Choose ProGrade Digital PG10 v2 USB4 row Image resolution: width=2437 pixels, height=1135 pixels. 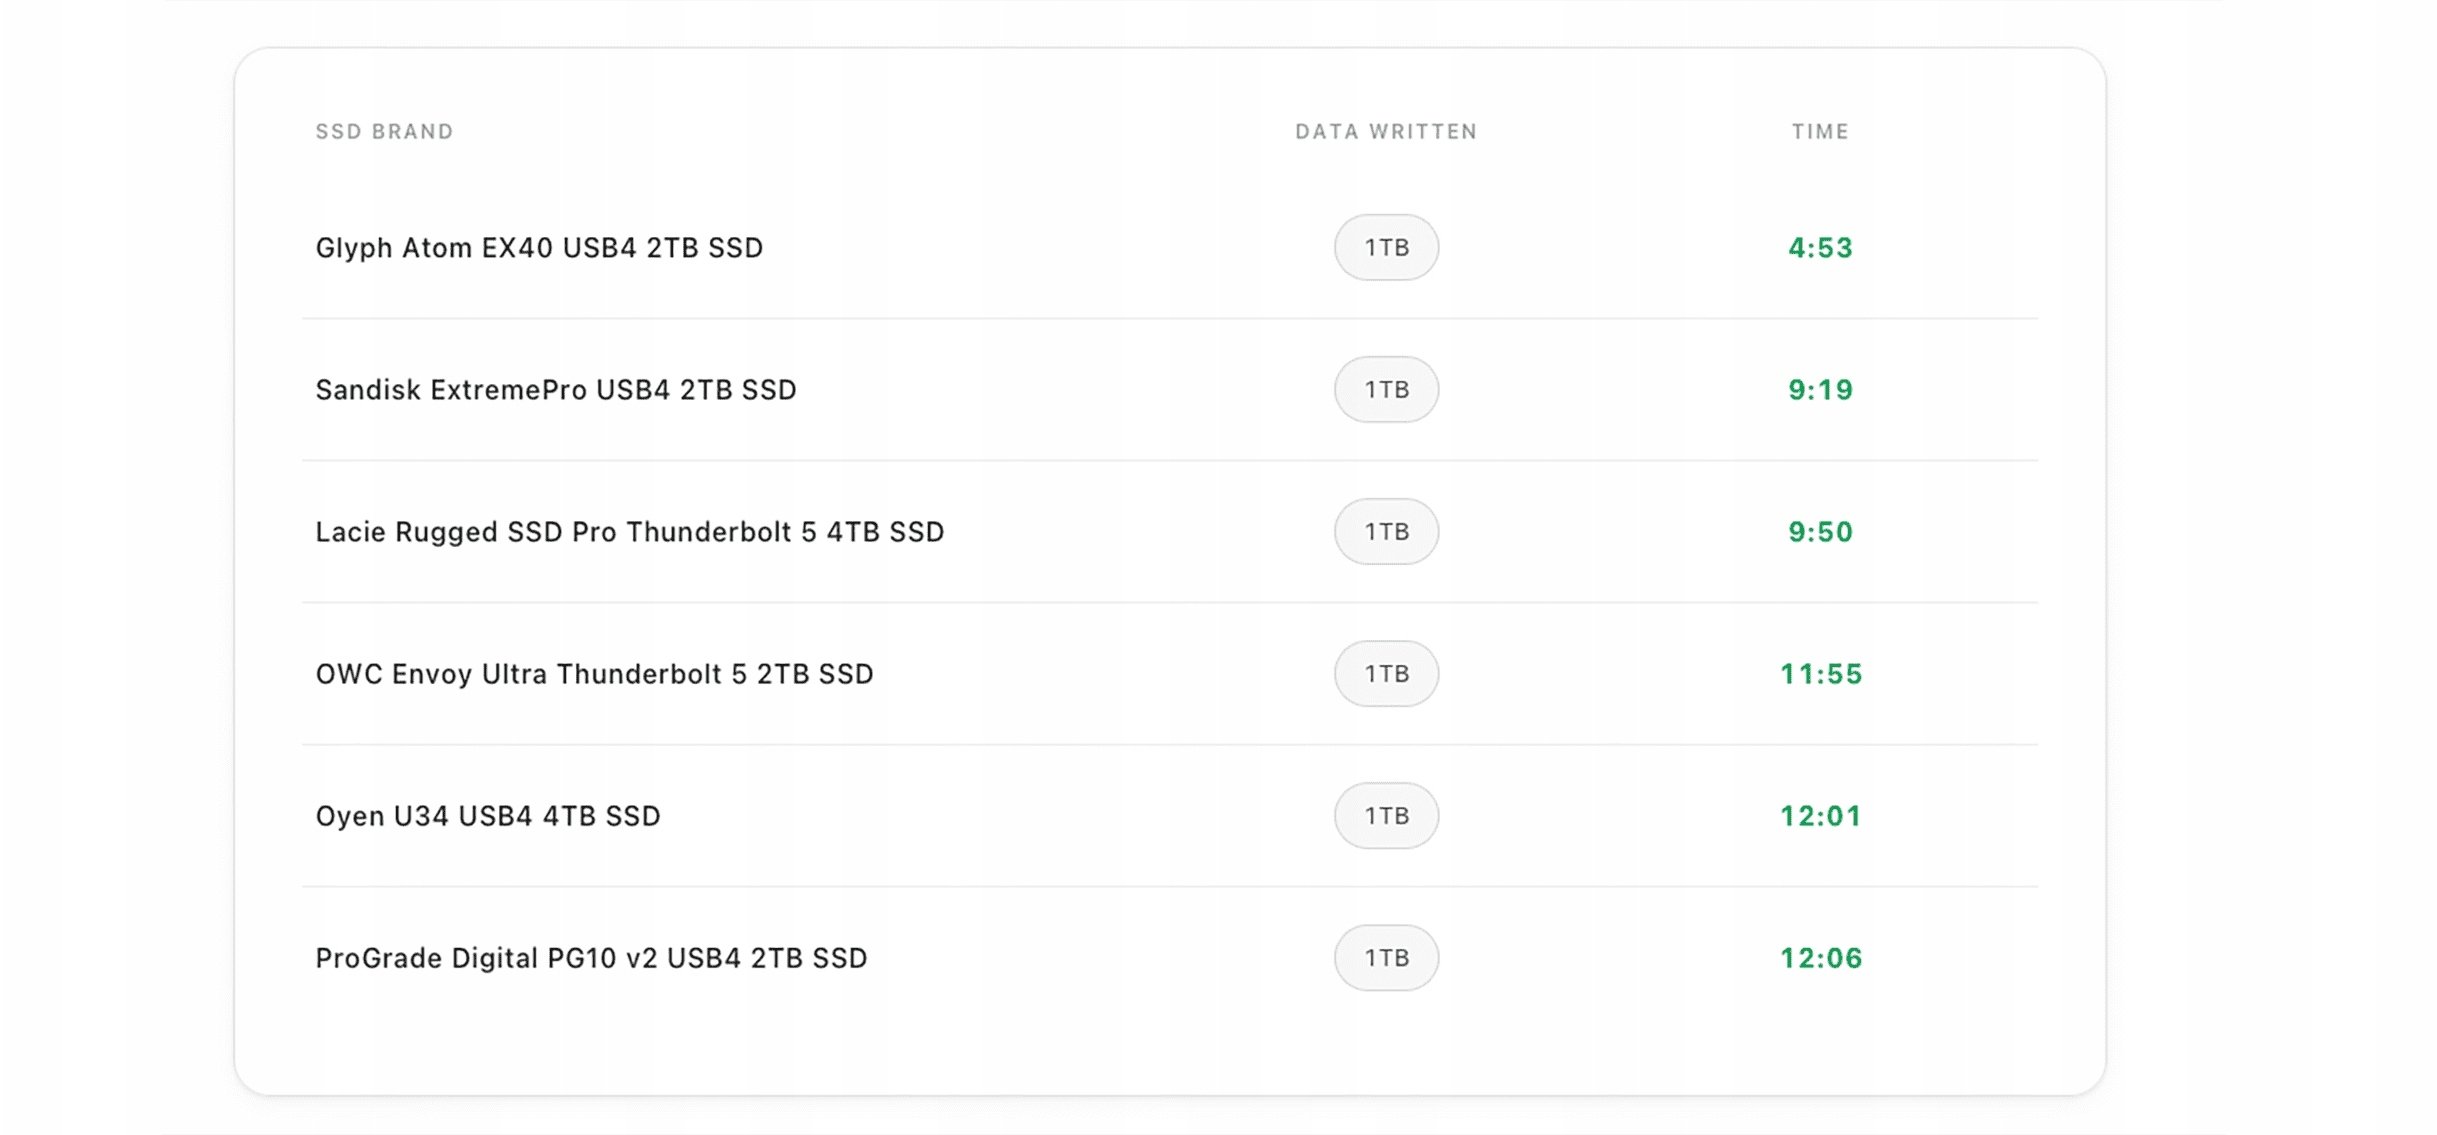click(591, 957)
